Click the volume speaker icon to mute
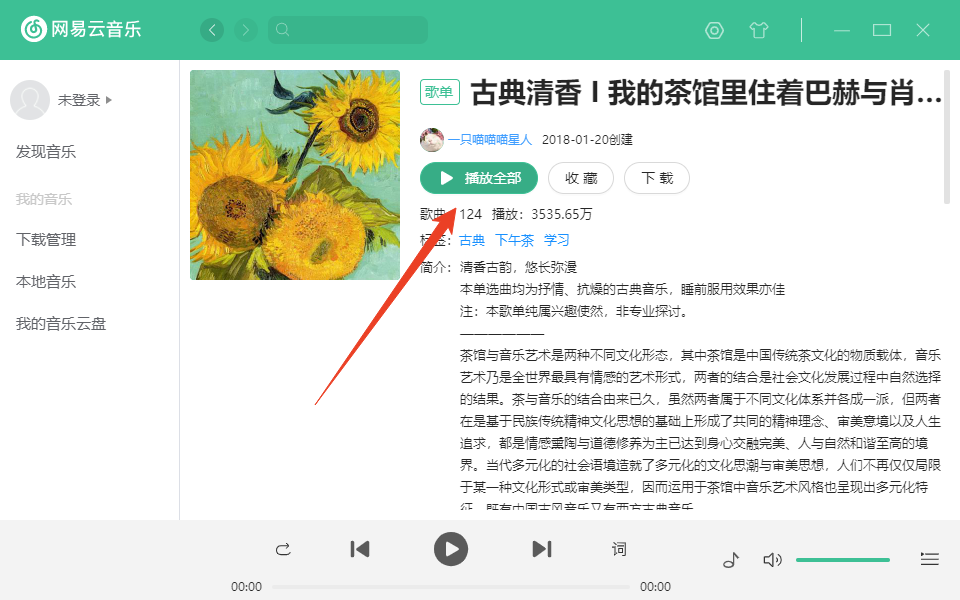Screen dimensions: 960x600 tap(772, 560)
